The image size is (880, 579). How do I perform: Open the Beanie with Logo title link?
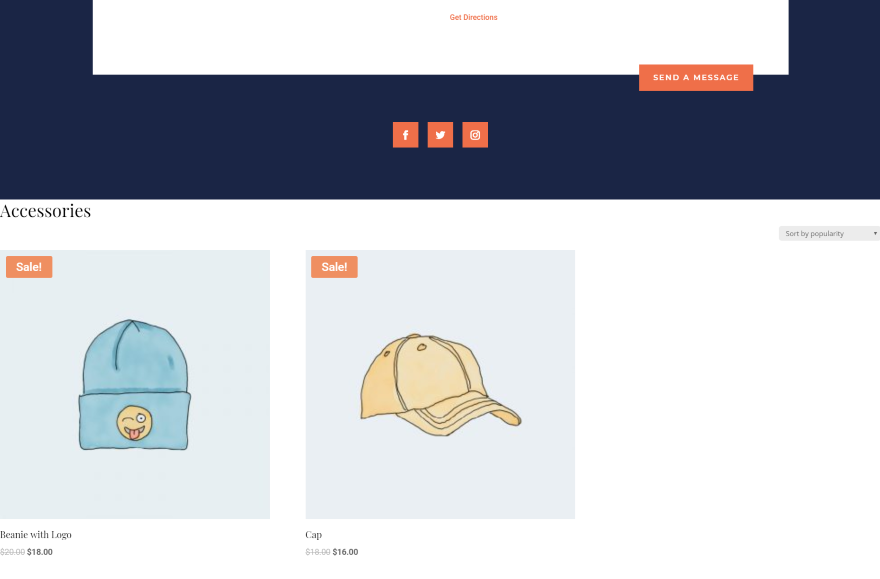36,535
